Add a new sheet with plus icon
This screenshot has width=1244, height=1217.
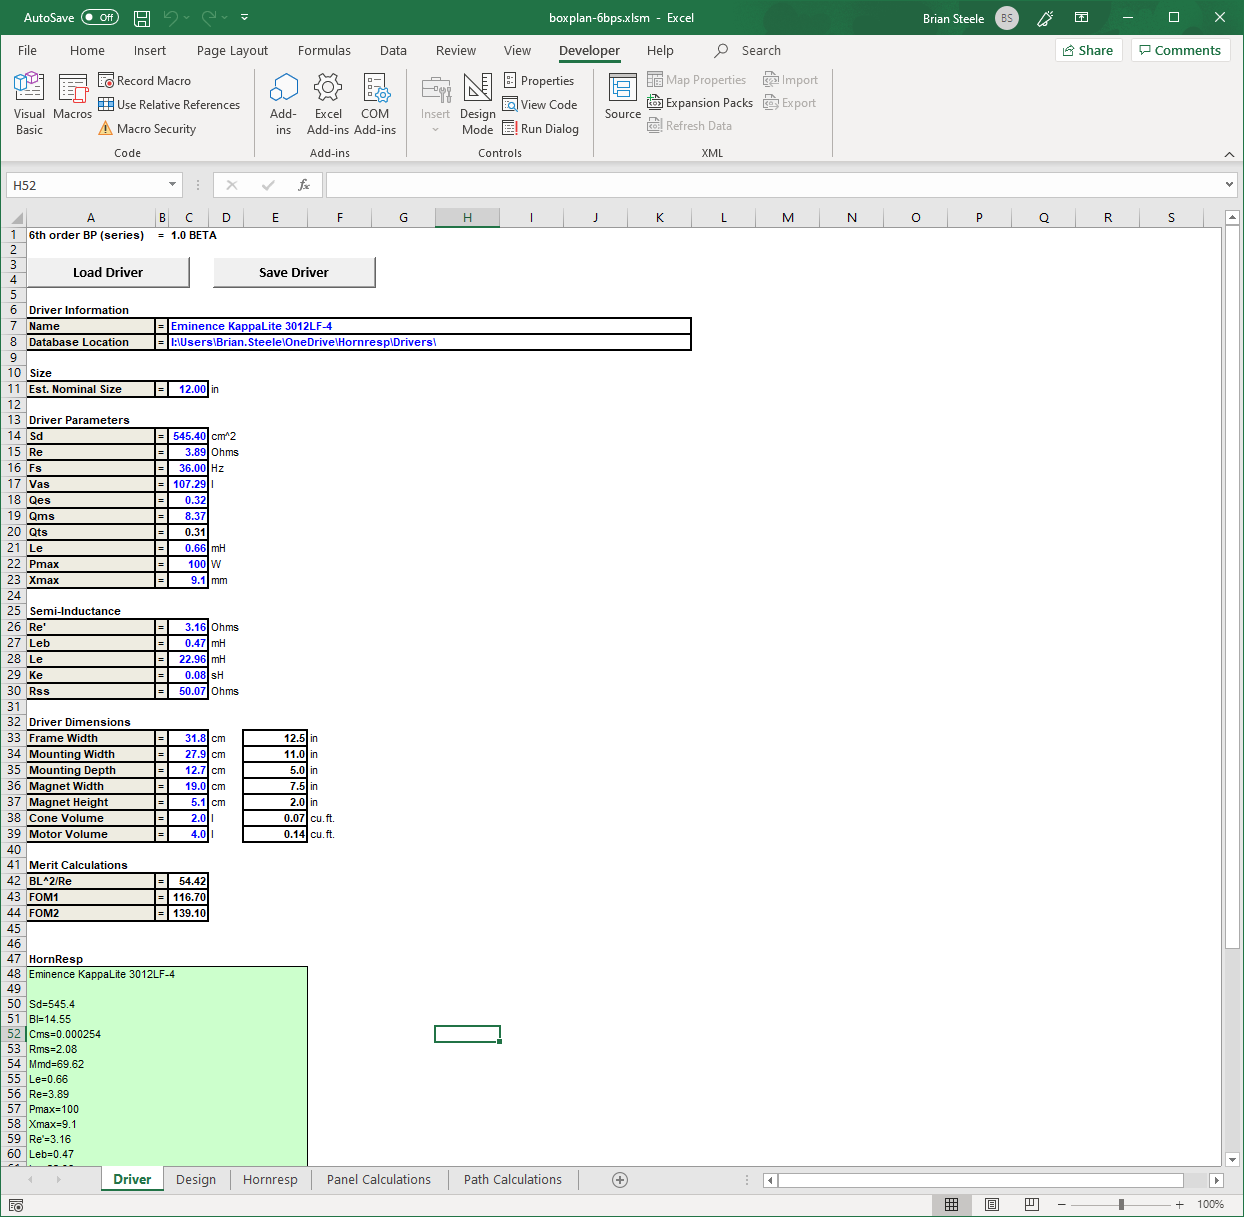pyautogui.click(x=620, y=1180)
